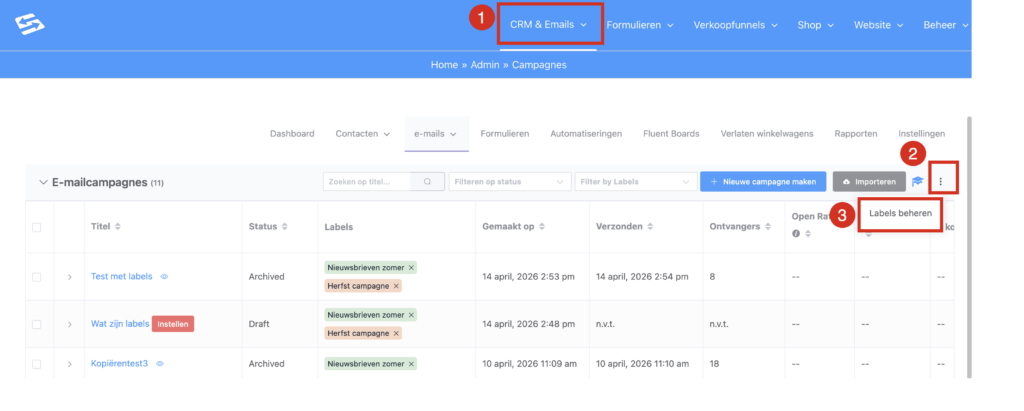Image resolution: width=1024 pixels, height=411 pixels.
Task: Click the eye icon beside Kopiërentest3
Action: (x=160, y=364)
